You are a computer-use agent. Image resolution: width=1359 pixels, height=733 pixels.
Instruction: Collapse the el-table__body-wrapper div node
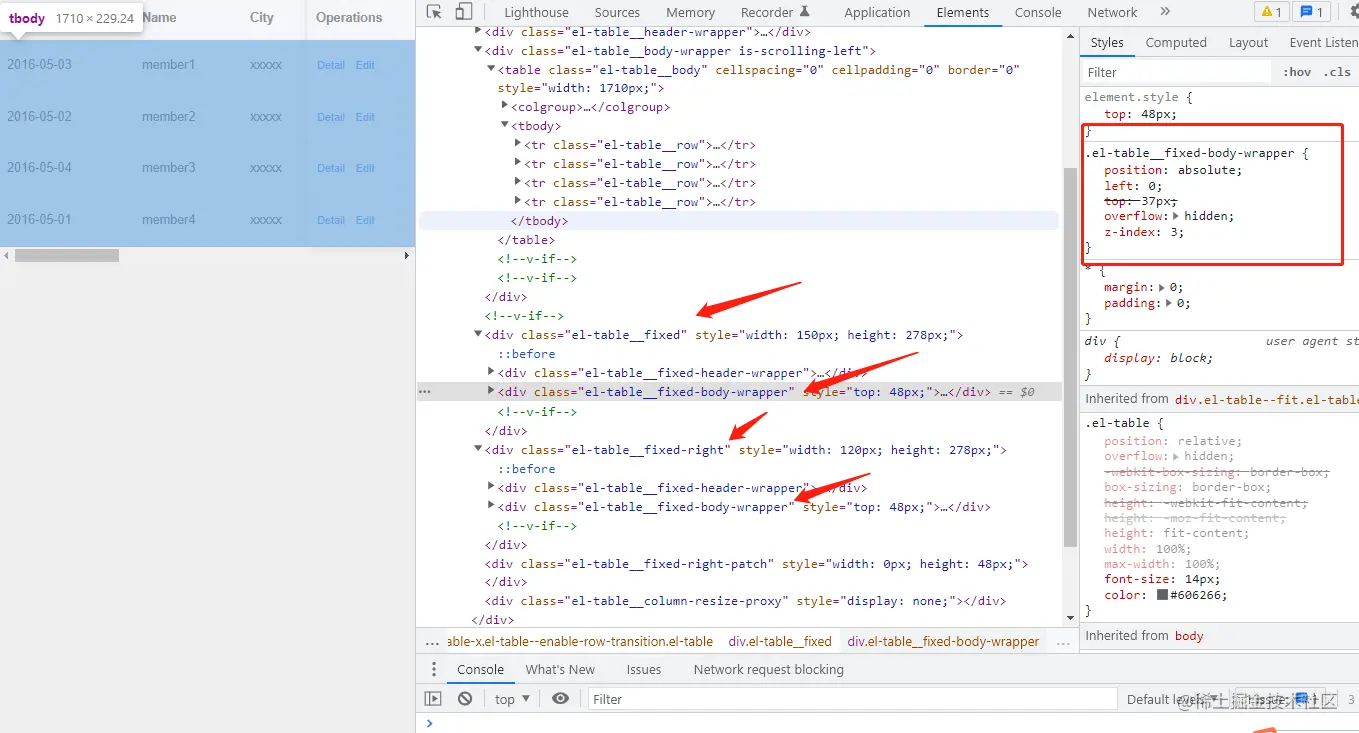coord(478,50)
